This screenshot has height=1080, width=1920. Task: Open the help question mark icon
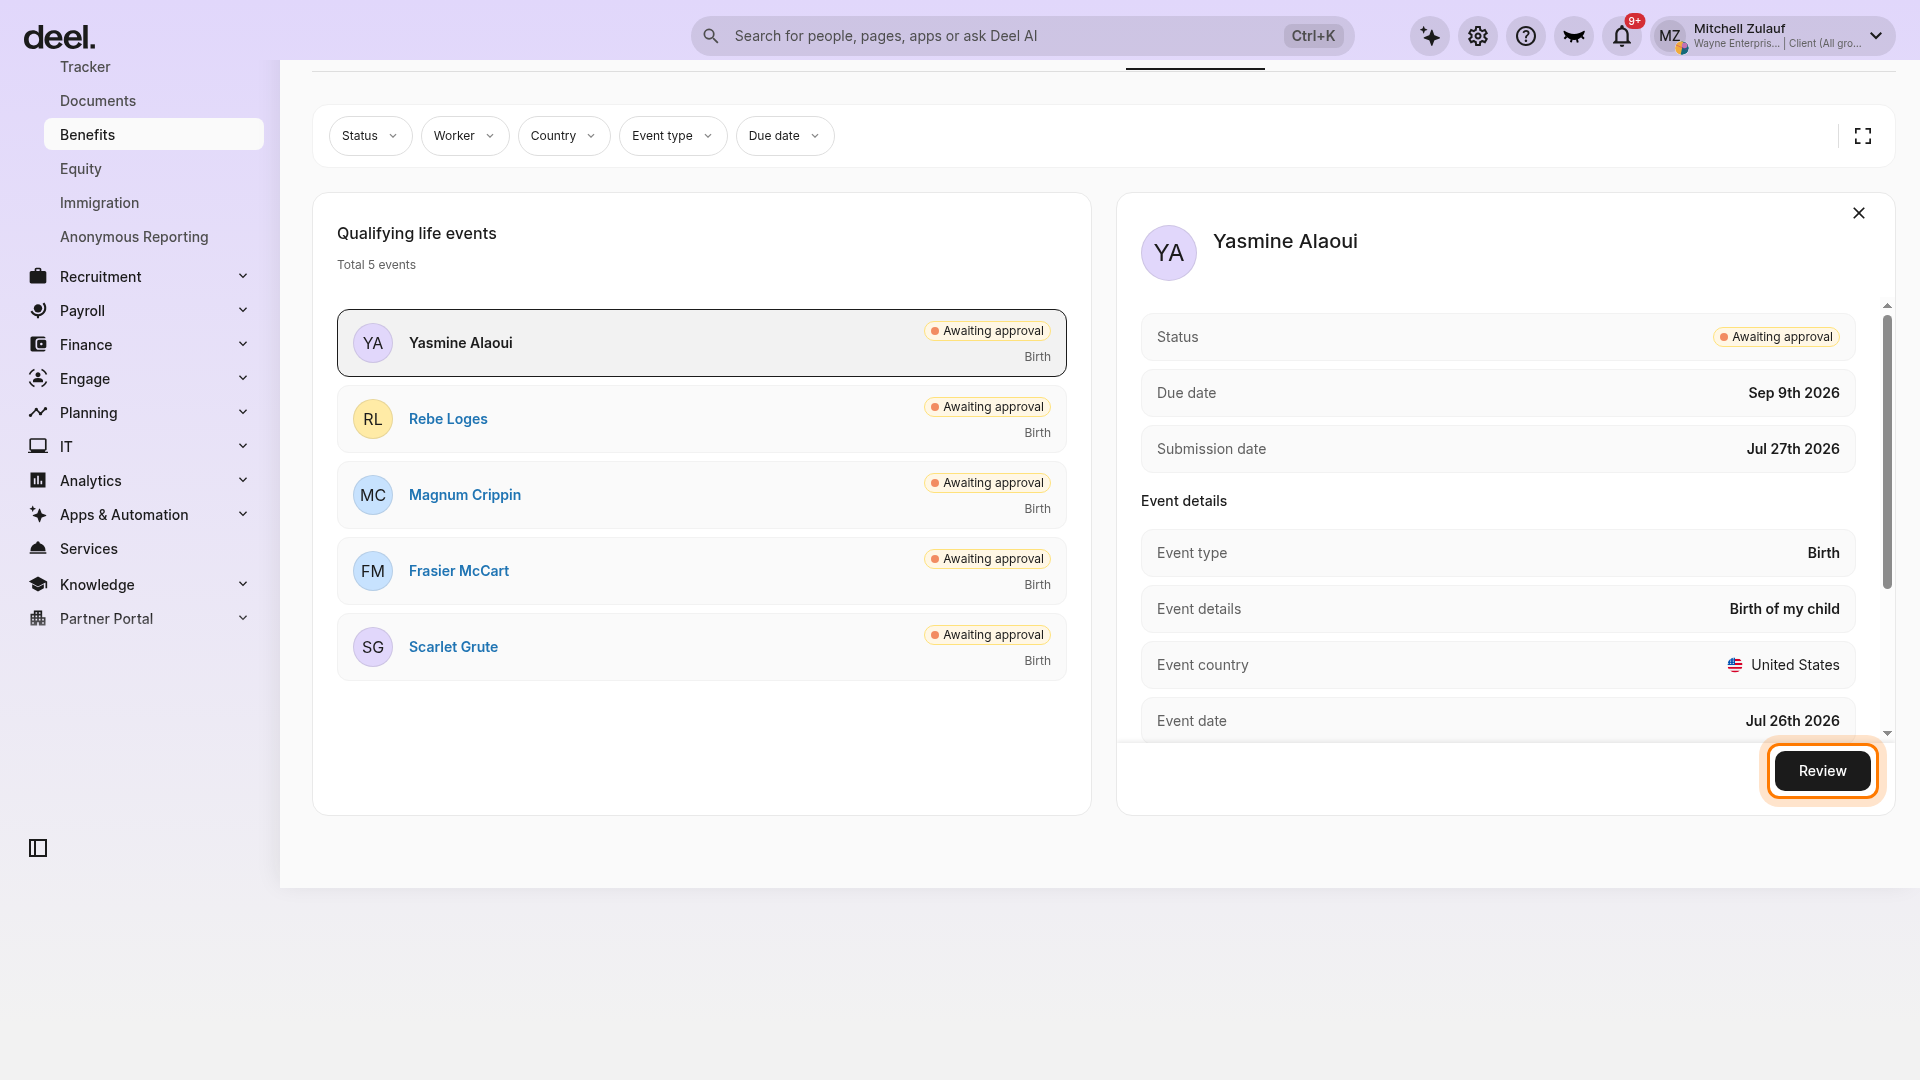coord(1526,36)
